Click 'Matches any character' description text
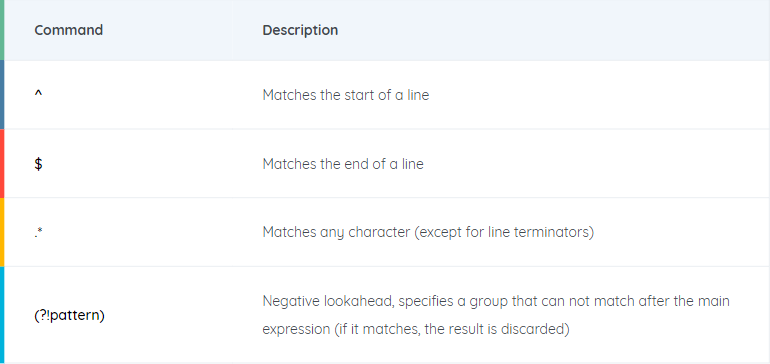 point(336,232)
